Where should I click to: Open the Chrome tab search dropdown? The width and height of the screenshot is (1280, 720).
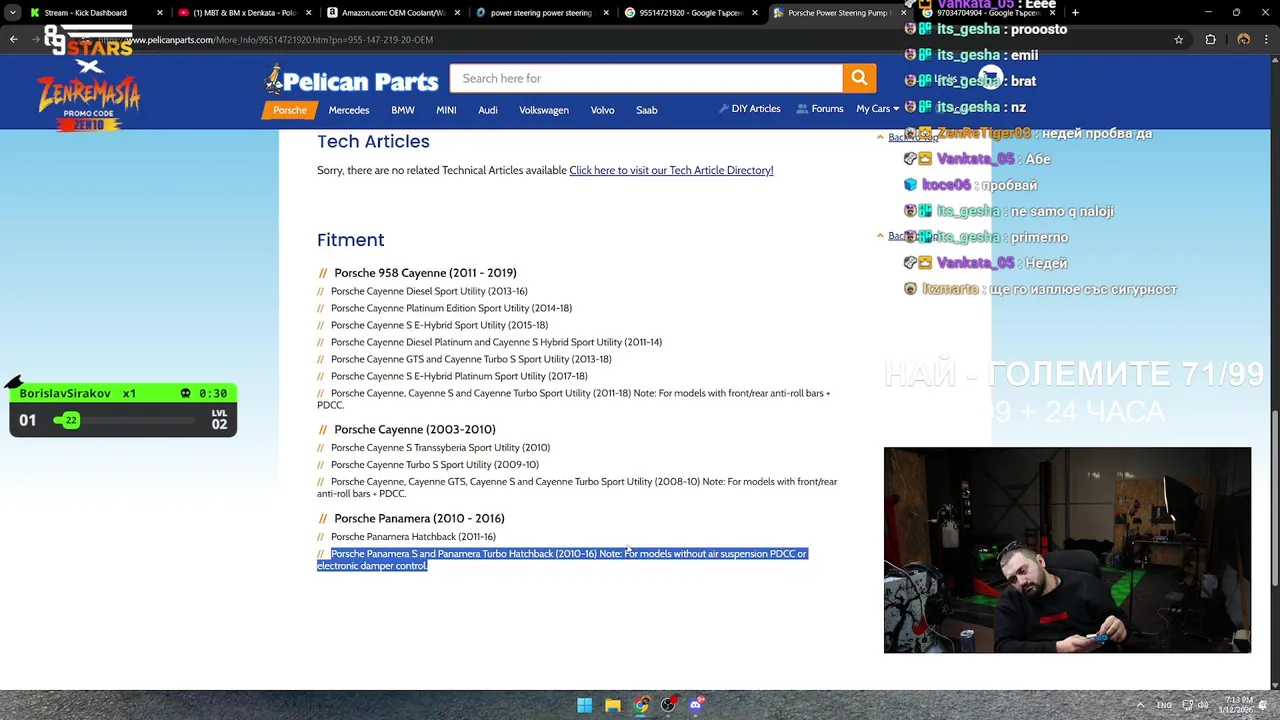point(13,13)
